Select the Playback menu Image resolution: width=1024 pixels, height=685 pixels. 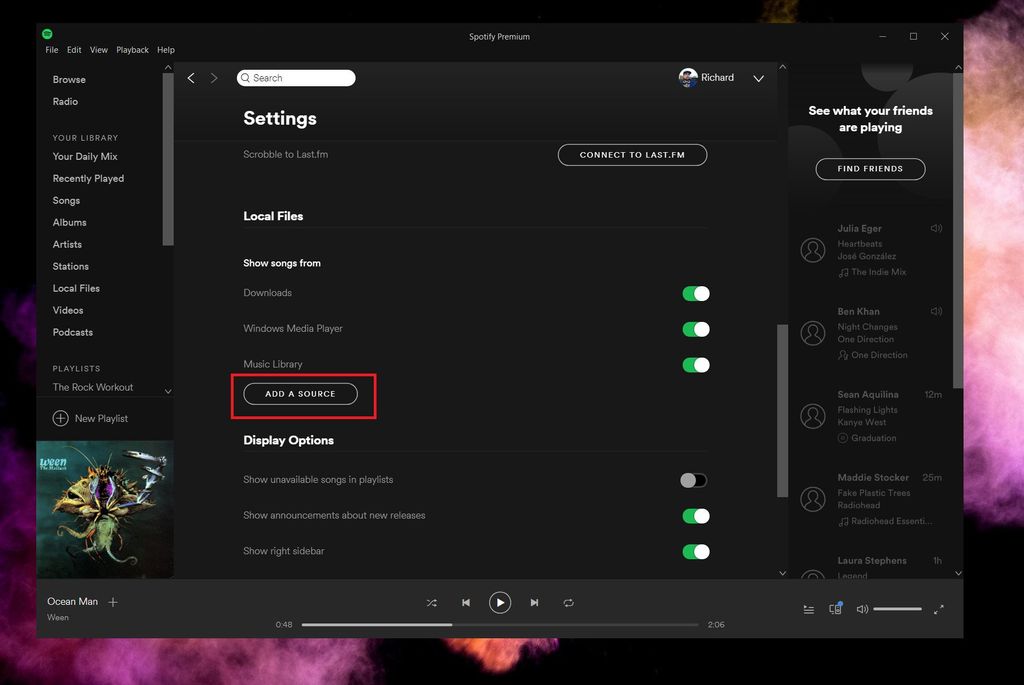coord(131,49)
